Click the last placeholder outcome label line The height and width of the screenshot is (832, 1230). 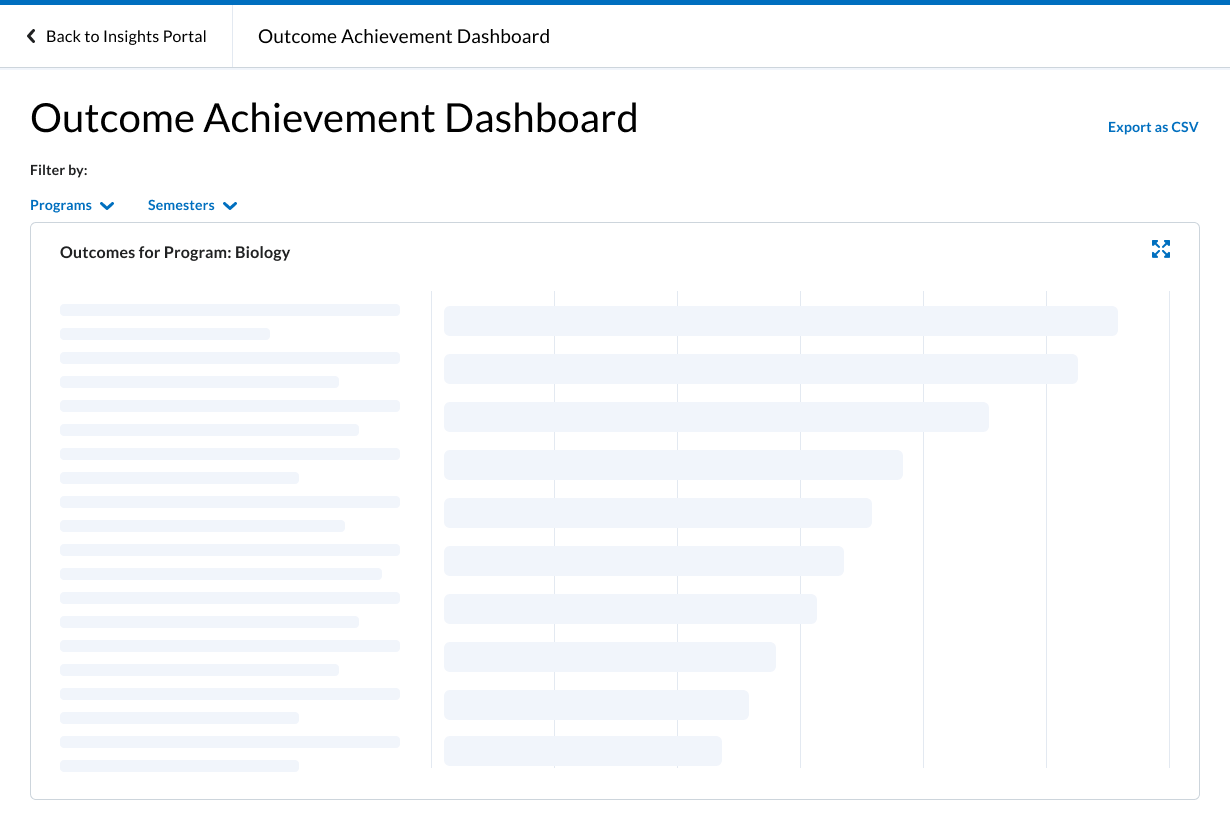coord(179,766)
